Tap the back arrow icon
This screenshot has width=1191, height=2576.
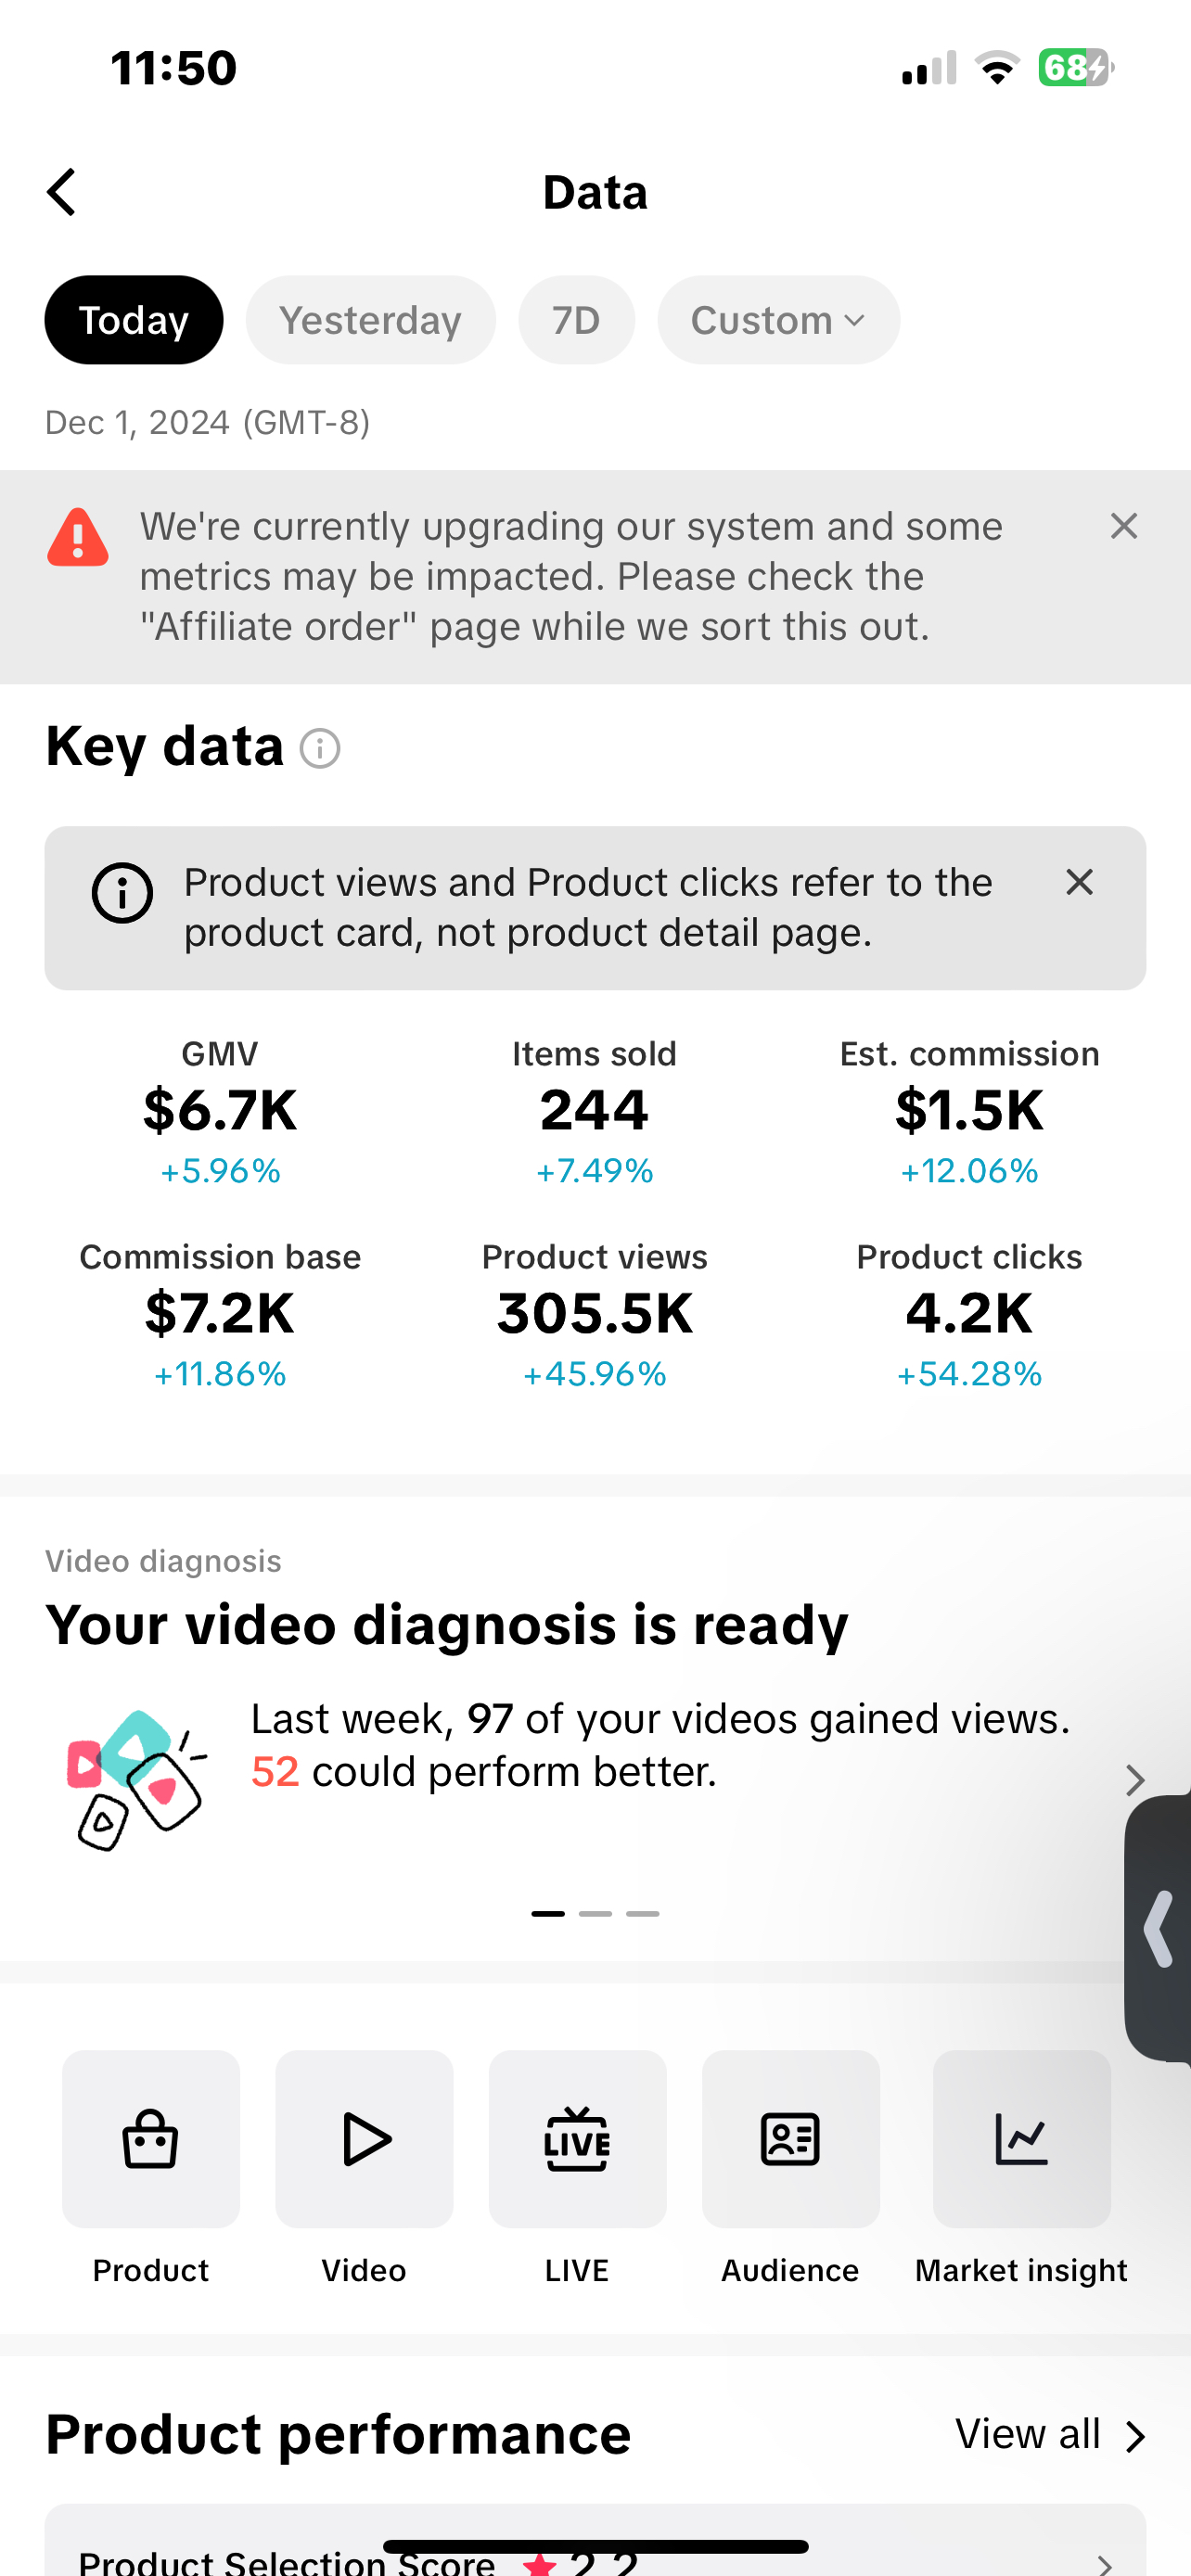click(x=62, y=192)
